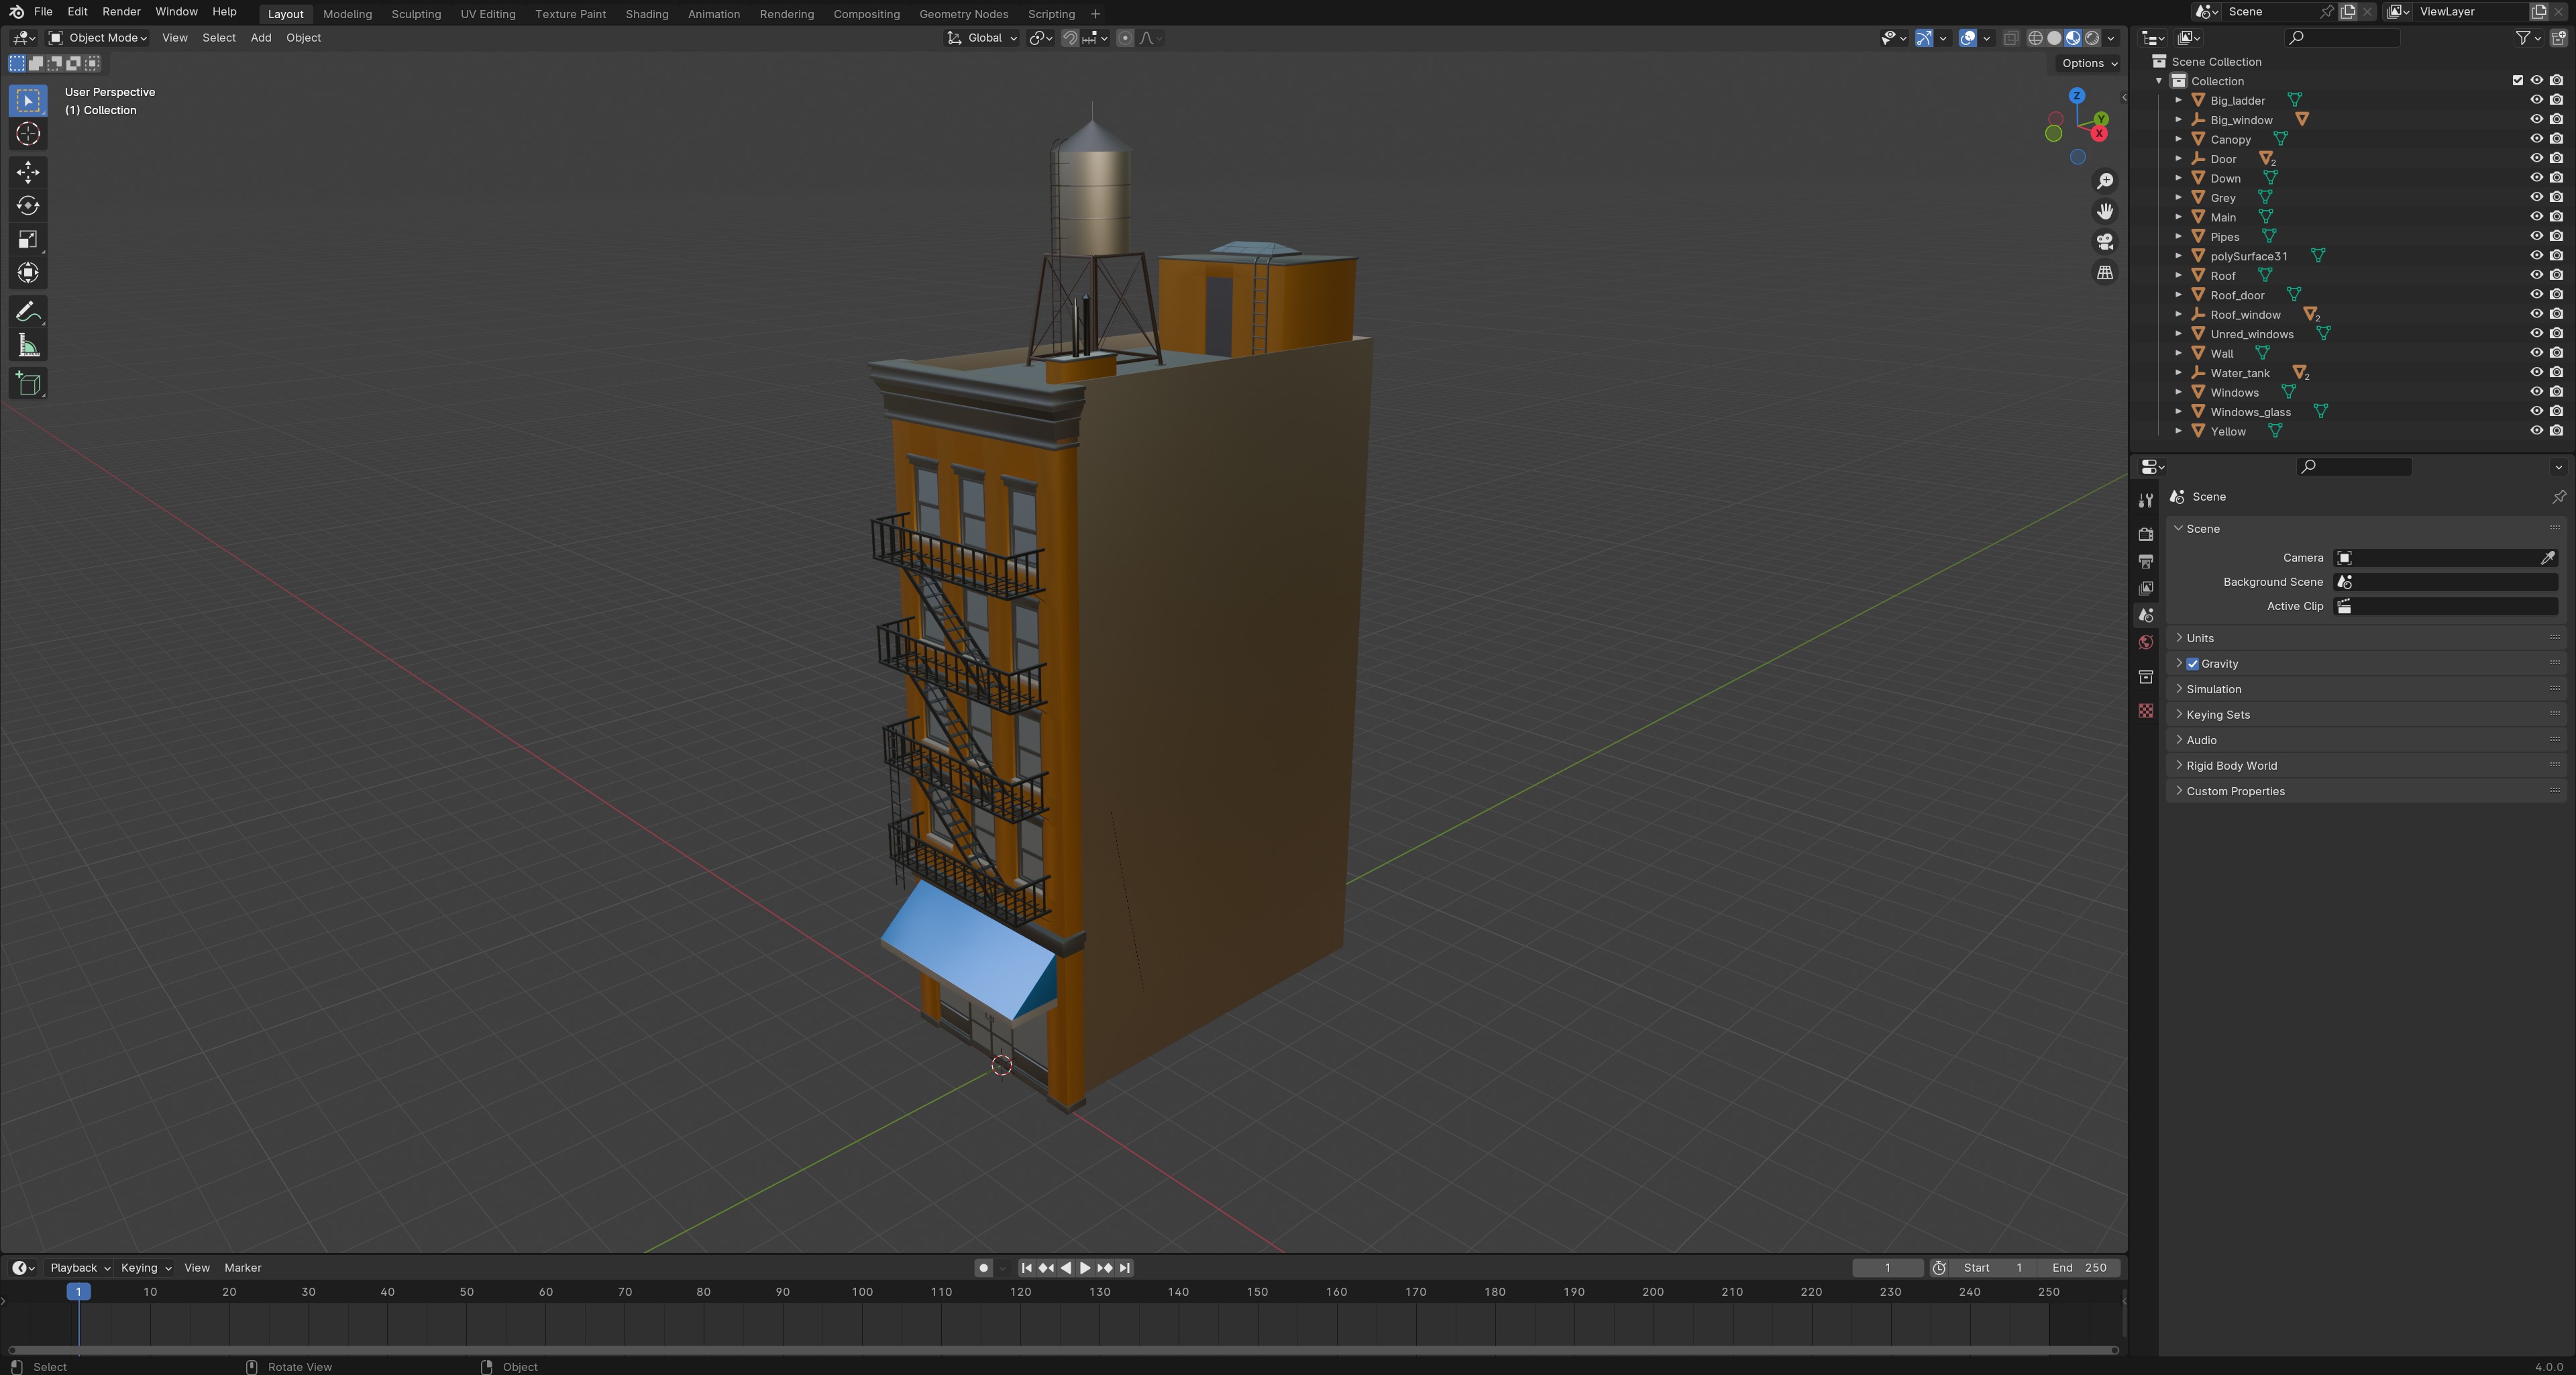
Task: Switch to rendered viewport shading
Action: 2092,38
